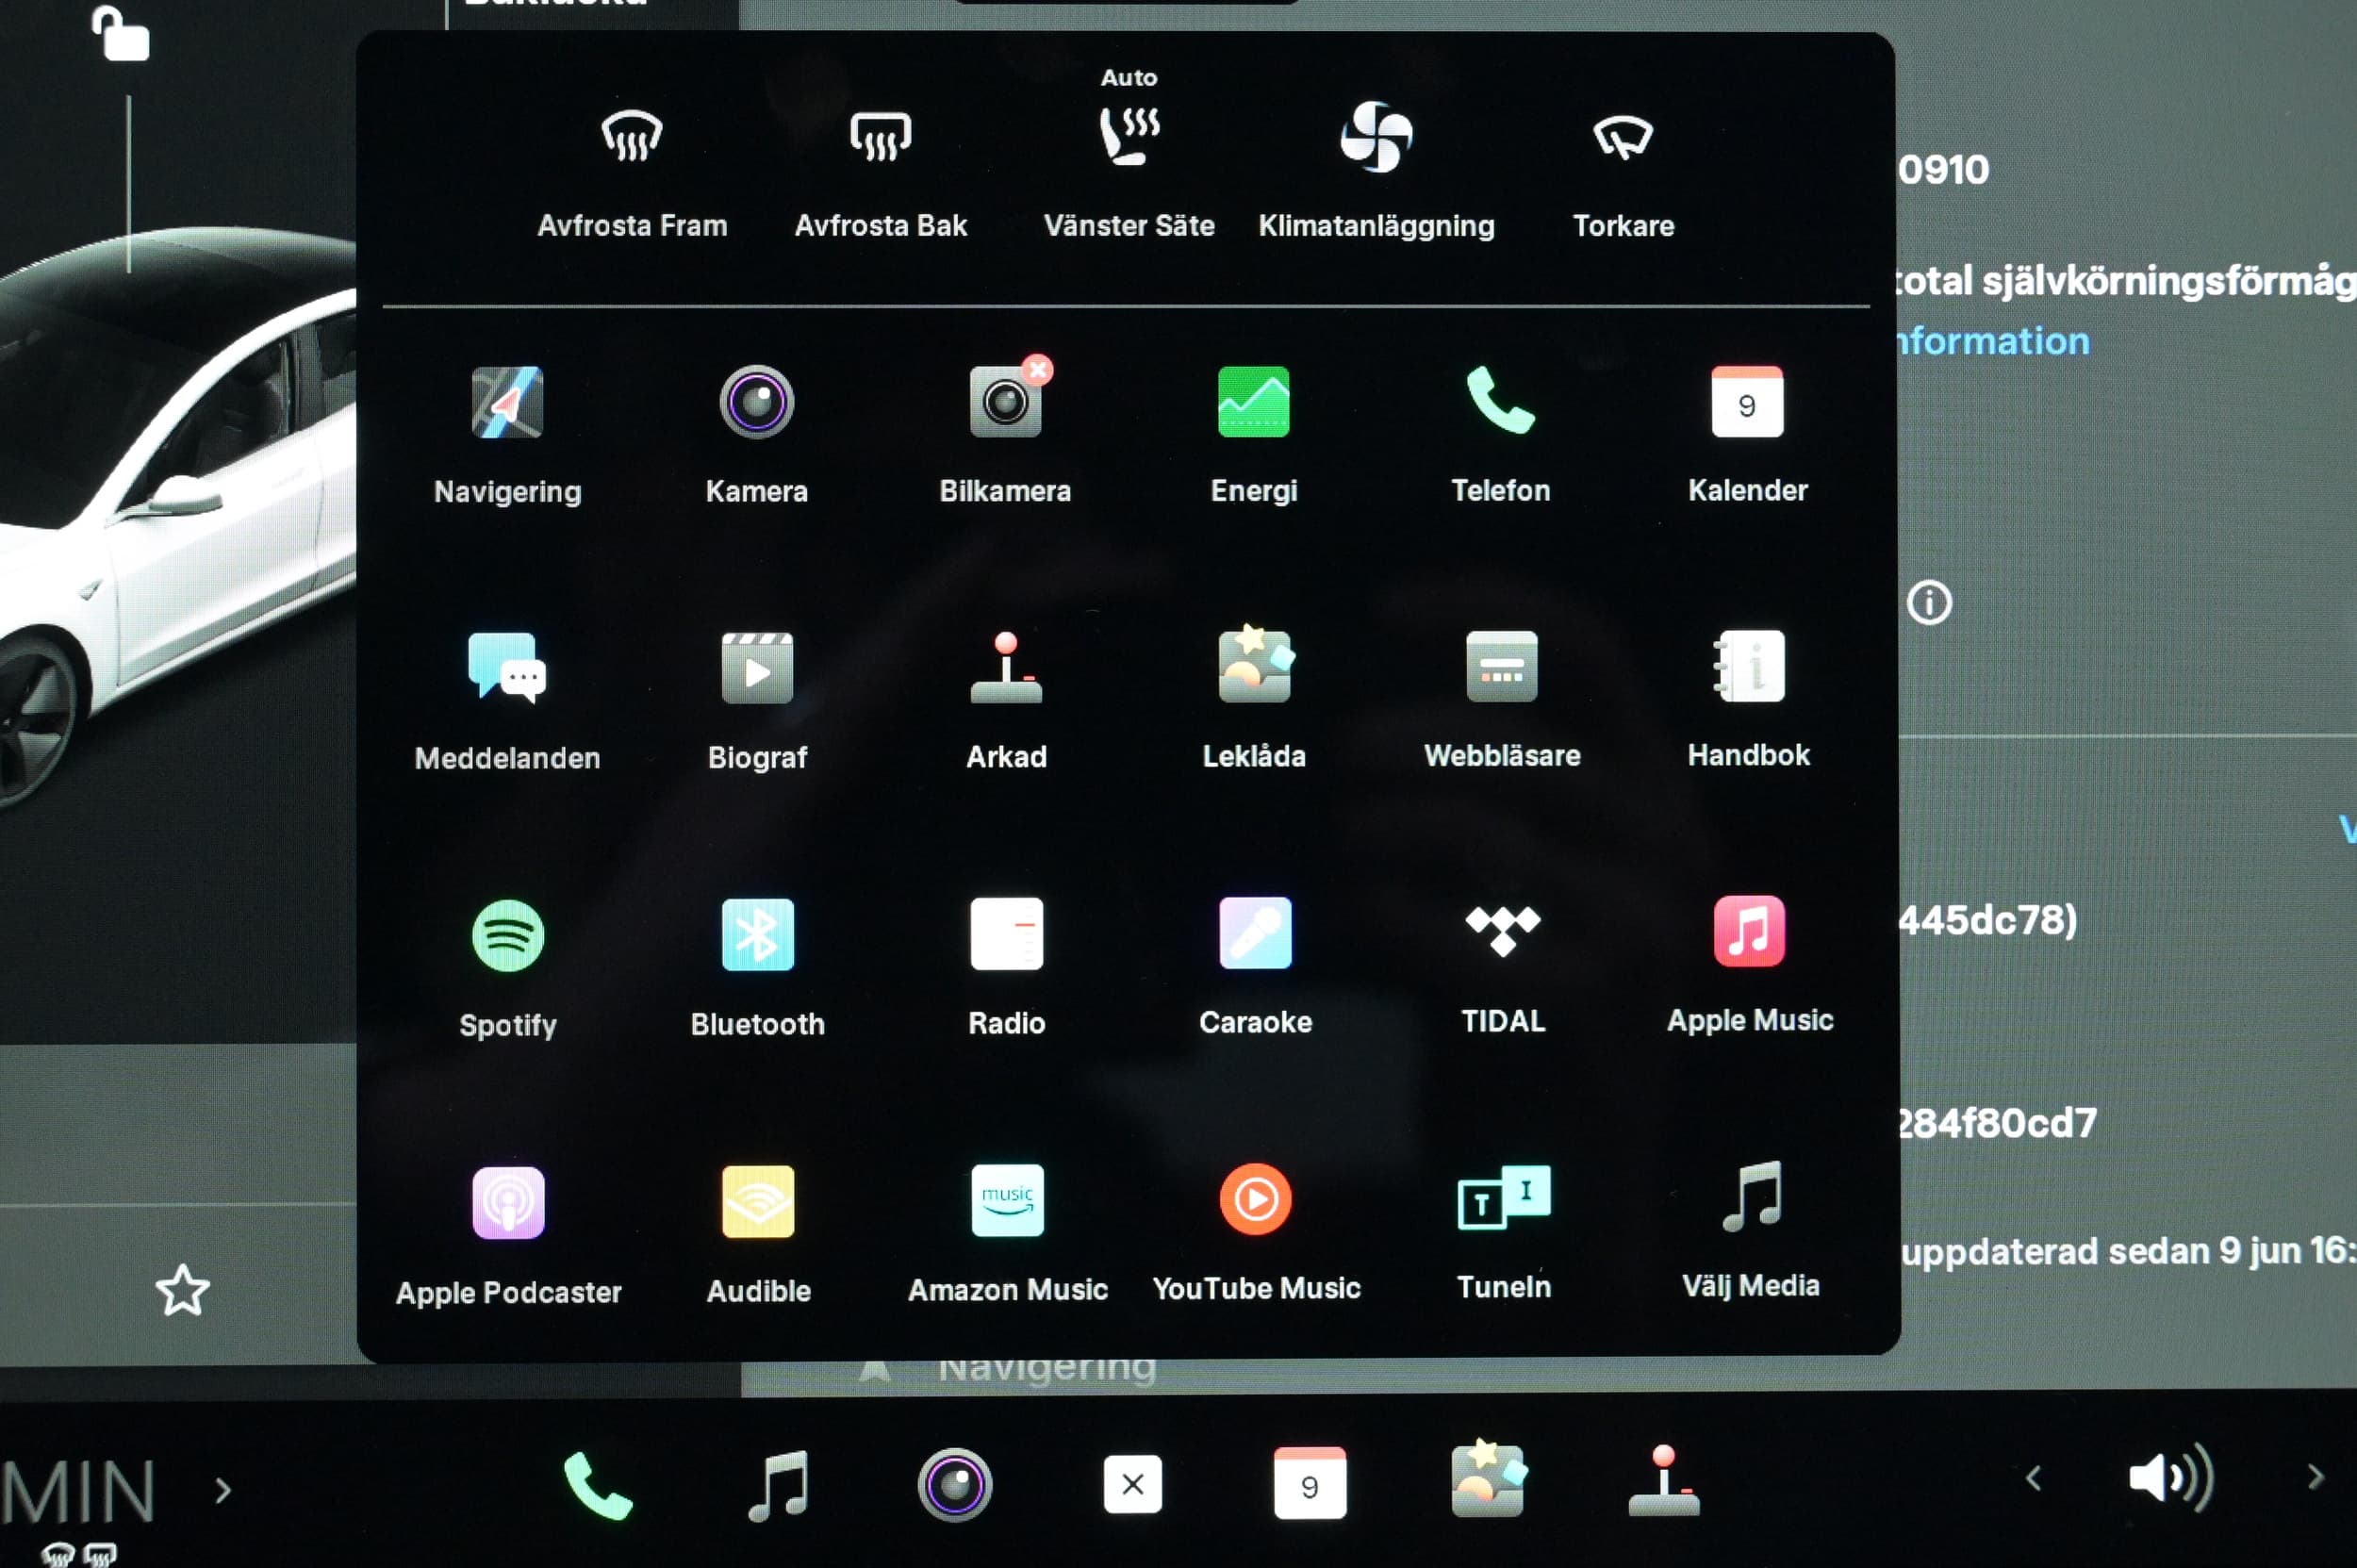Tap the toybox icon in bottom dock
Viewport: 2357px width, 1568px height.
click(1488, 1480)
